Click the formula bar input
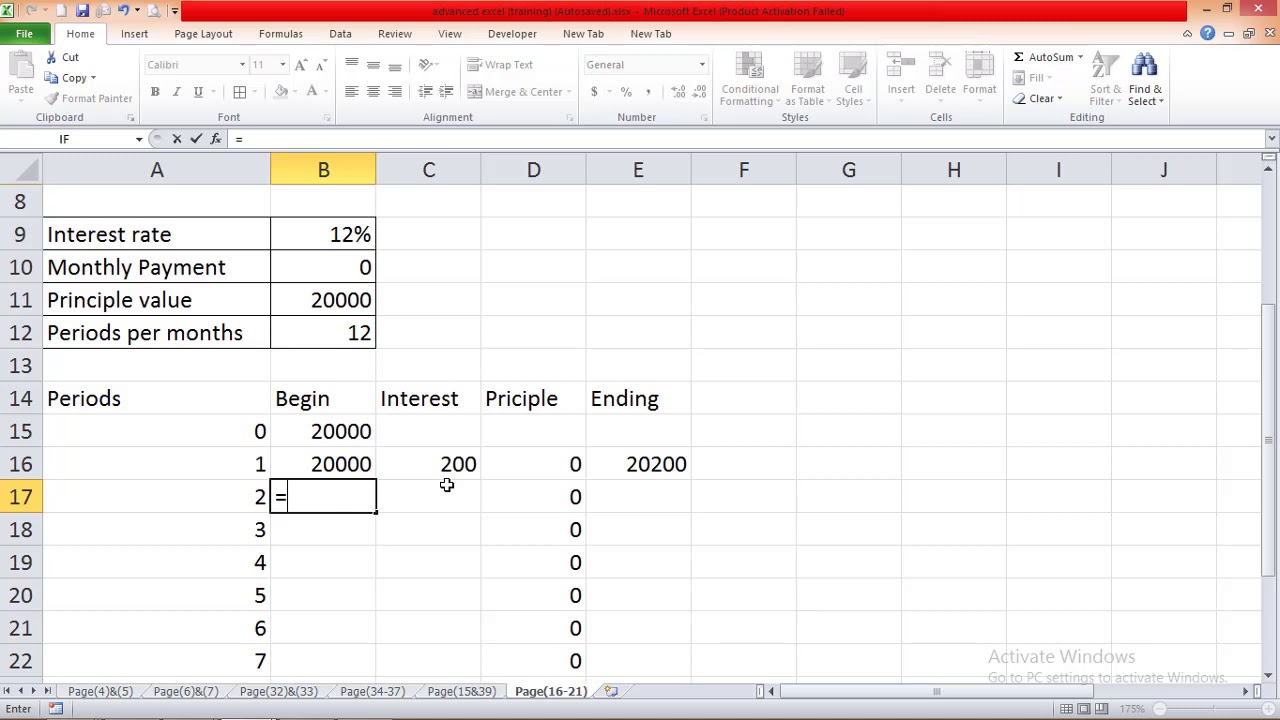The image size is (1280, 720). [x=748, y=139]
